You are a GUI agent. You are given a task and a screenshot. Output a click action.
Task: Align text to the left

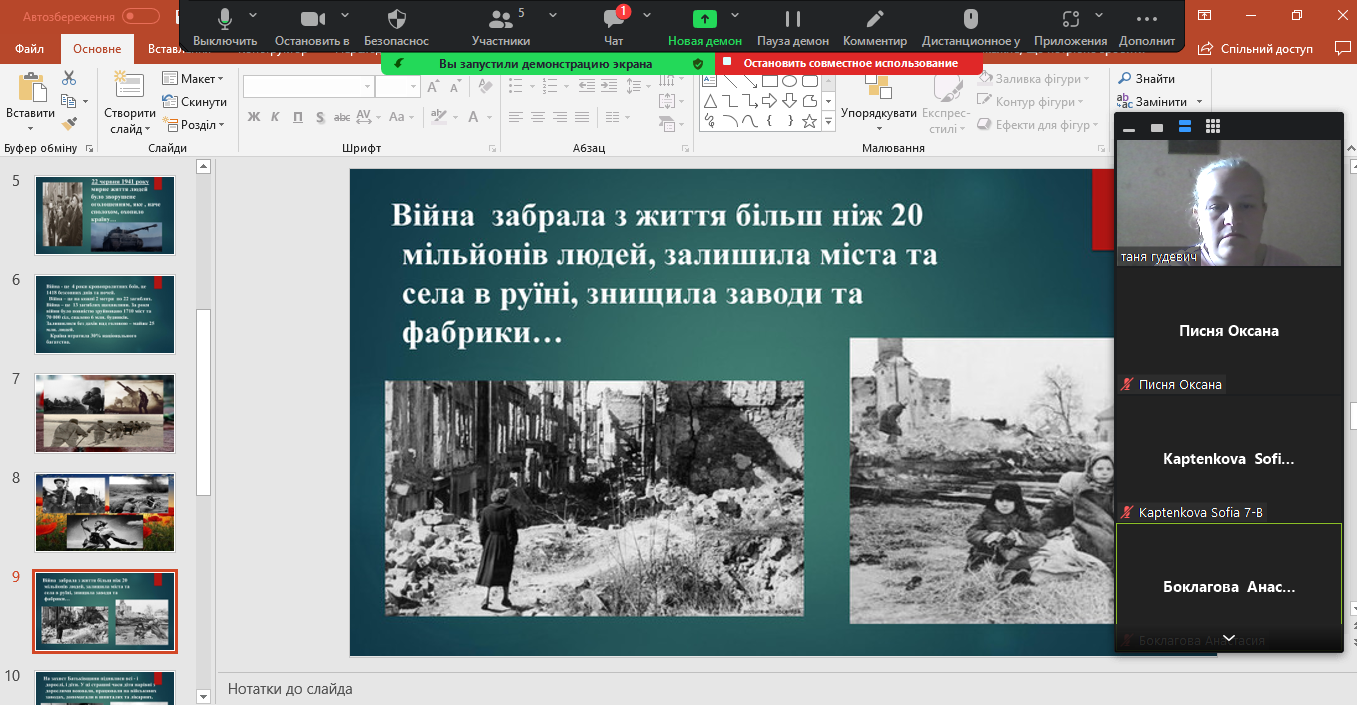[x=515, y=117]
